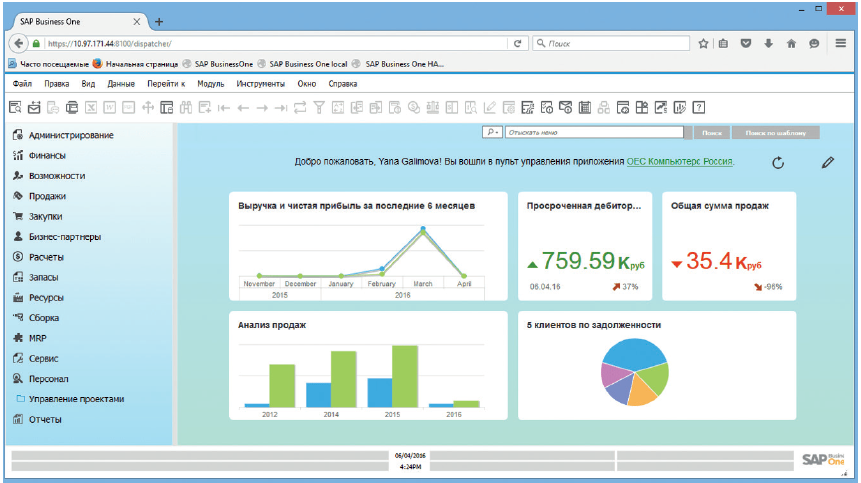This screenshot has width=861, height=483.
Task: Open Print Preview from the toolbar
Action: click(x=15, y=108)
